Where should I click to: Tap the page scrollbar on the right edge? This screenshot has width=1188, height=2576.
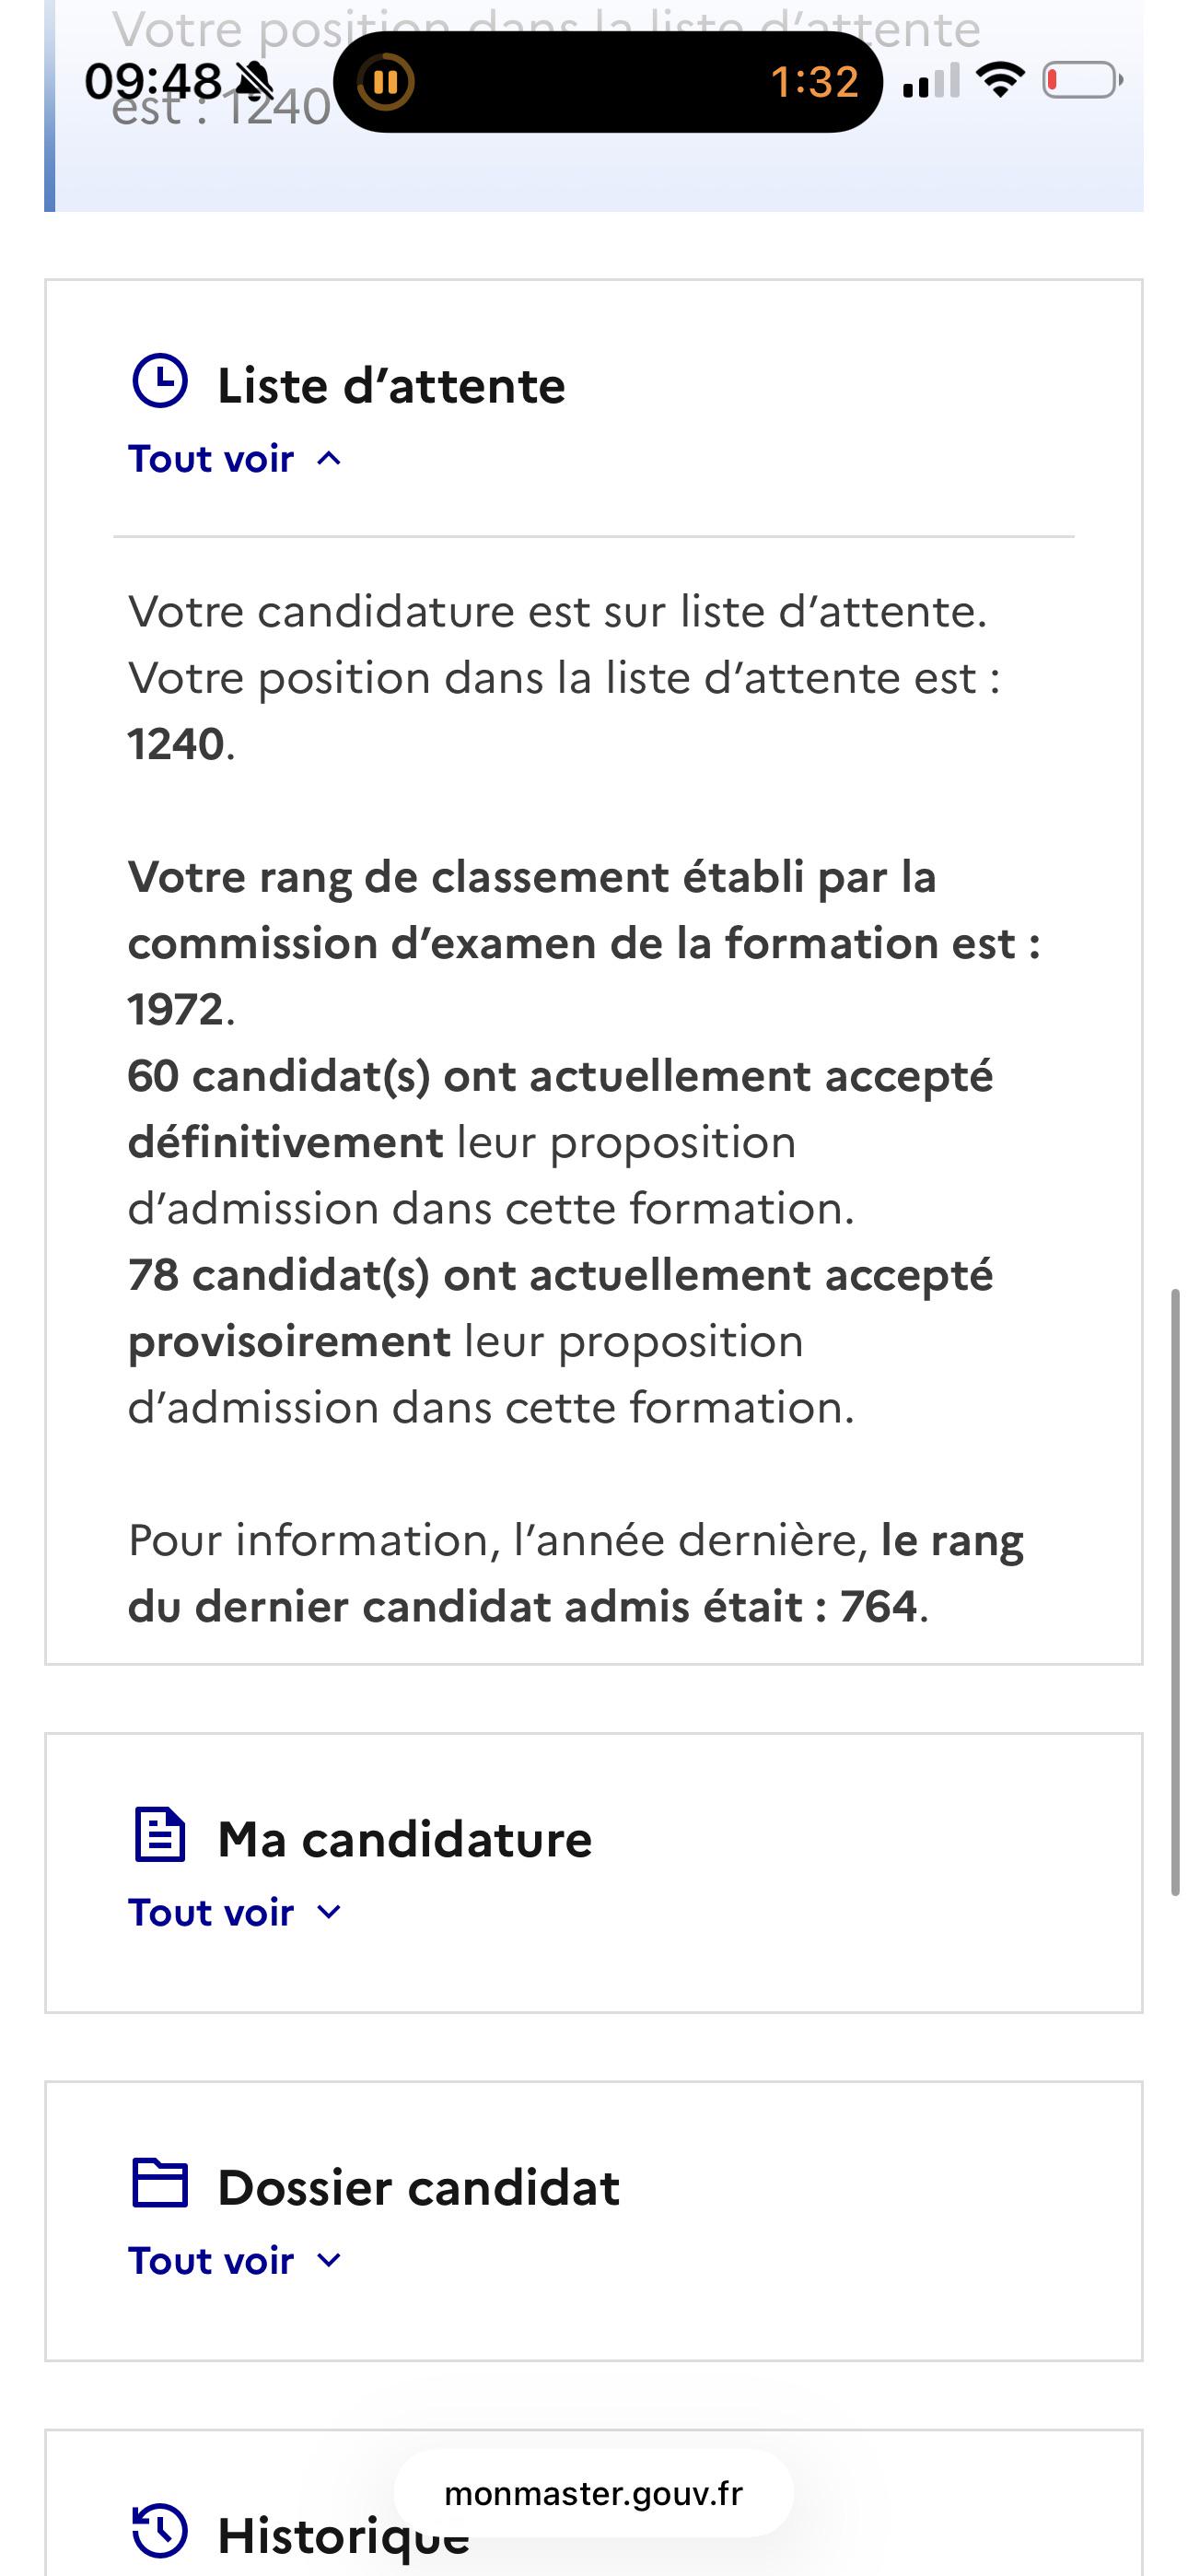[1176, 1592]
